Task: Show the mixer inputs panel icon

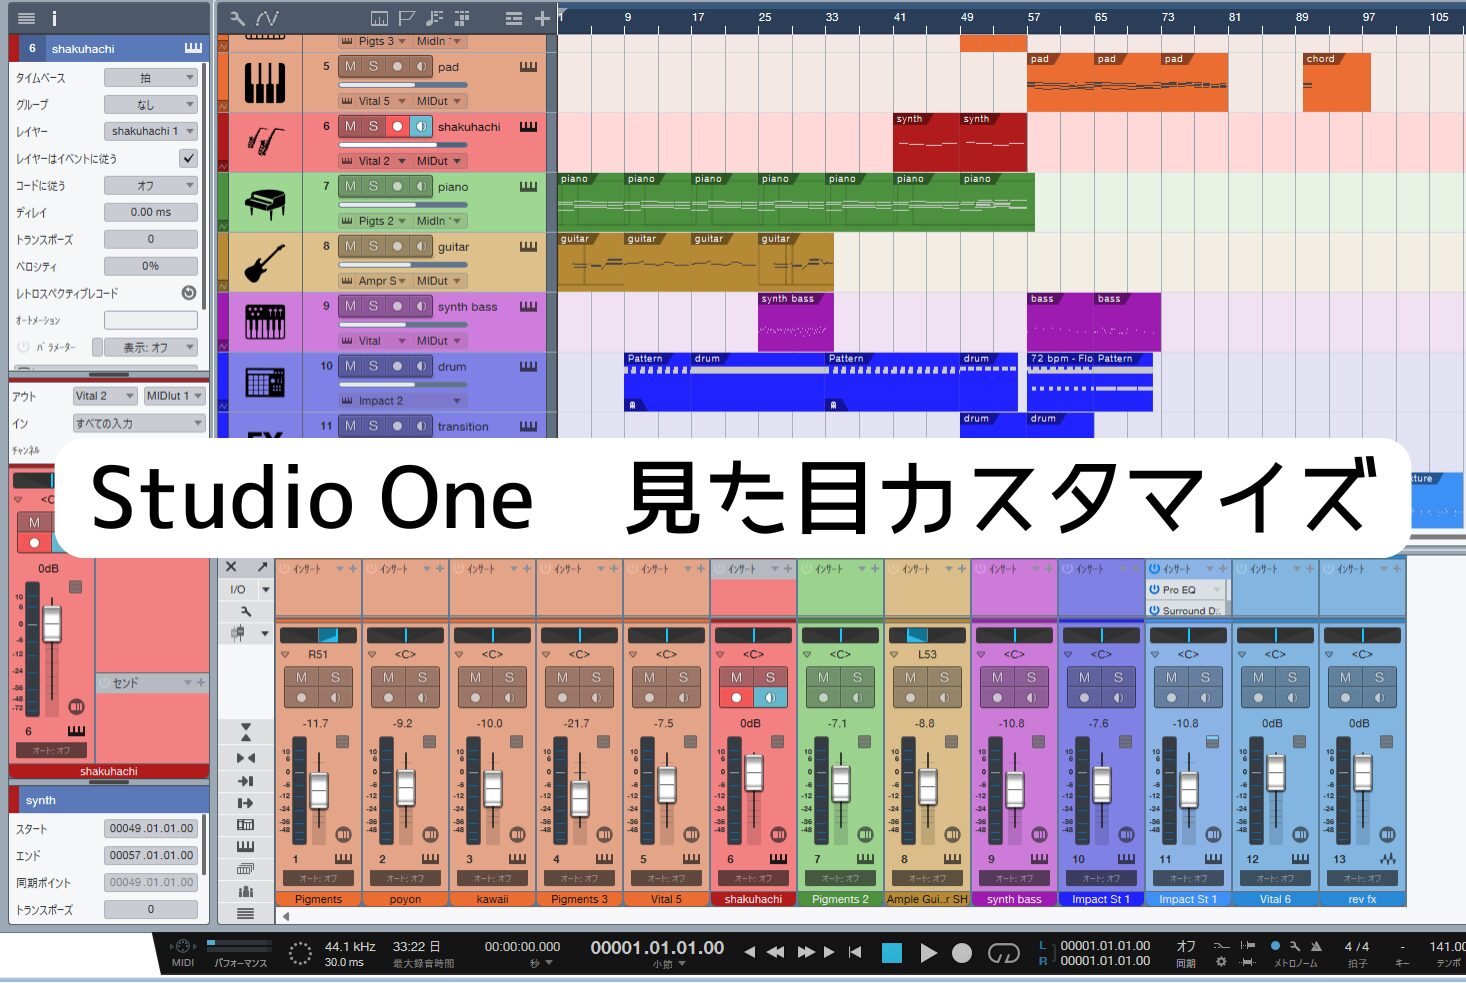Action: click(245, 781)
